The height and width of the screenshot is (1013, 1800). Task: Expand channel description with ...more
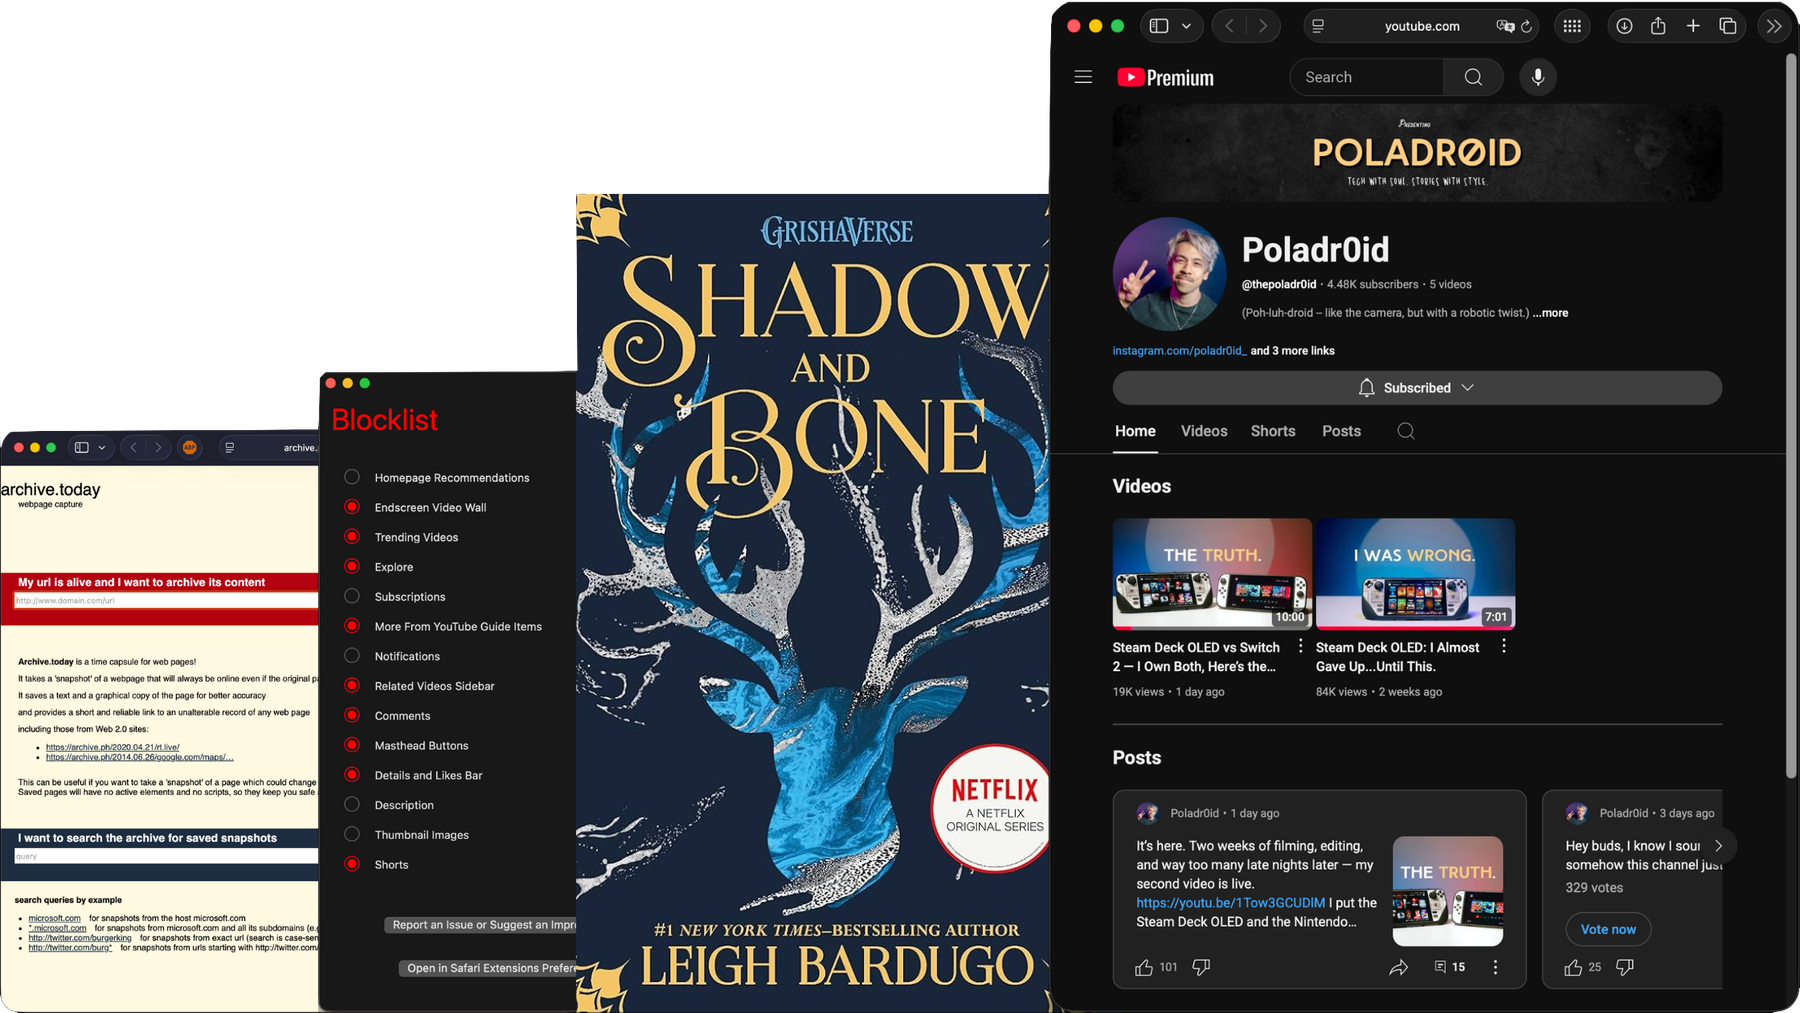(x=1551, y=313)
